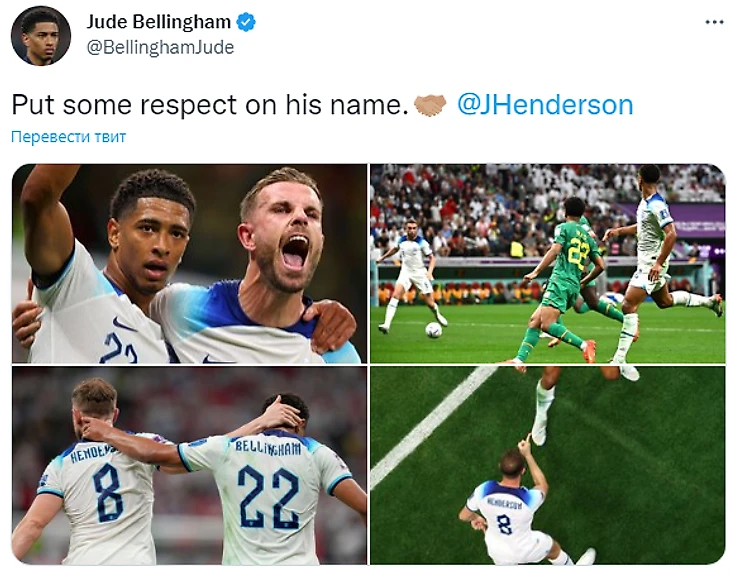The width and height of the screenshot is (730, 577).
Task: Click the handshake emoji in the tweet
Action: (430, 105)
